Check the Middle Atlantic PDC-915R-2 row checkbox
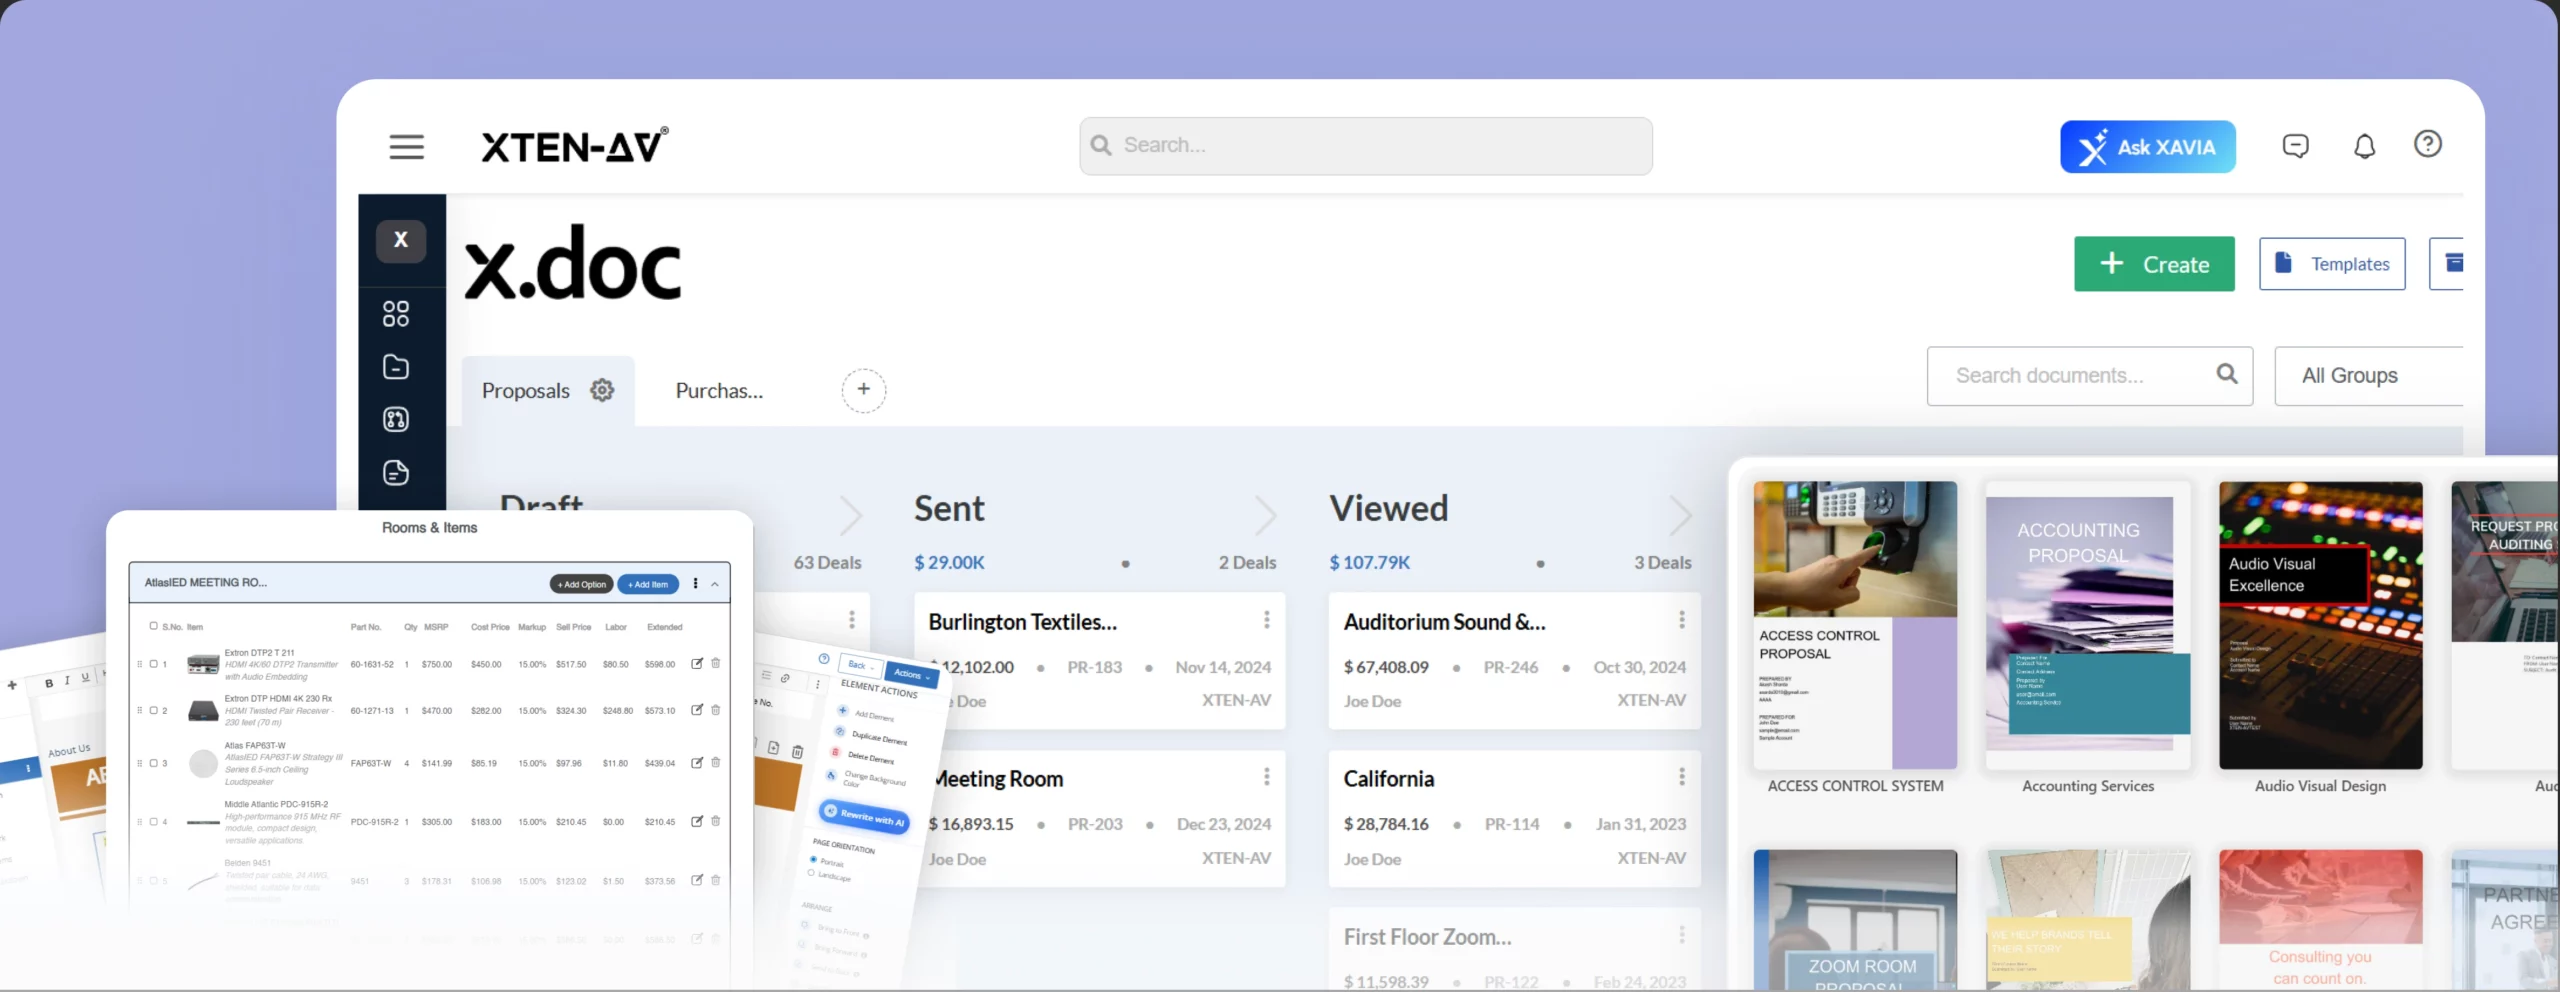The image size is (2560, 992). pos(153,822)
